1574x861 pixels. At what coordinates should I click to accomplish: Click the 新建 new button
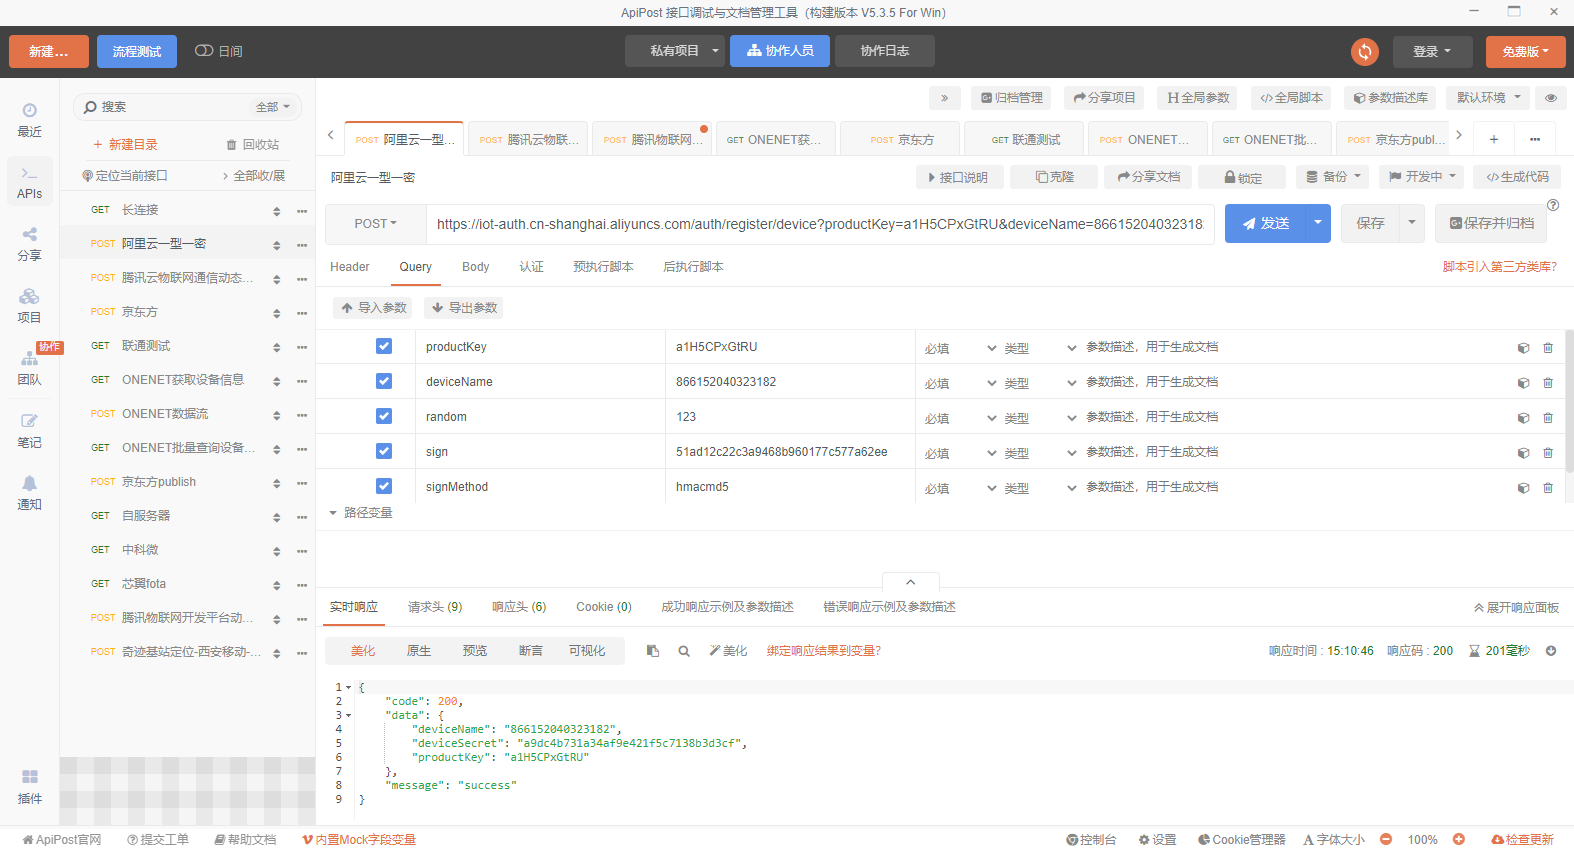click(49, 51)
